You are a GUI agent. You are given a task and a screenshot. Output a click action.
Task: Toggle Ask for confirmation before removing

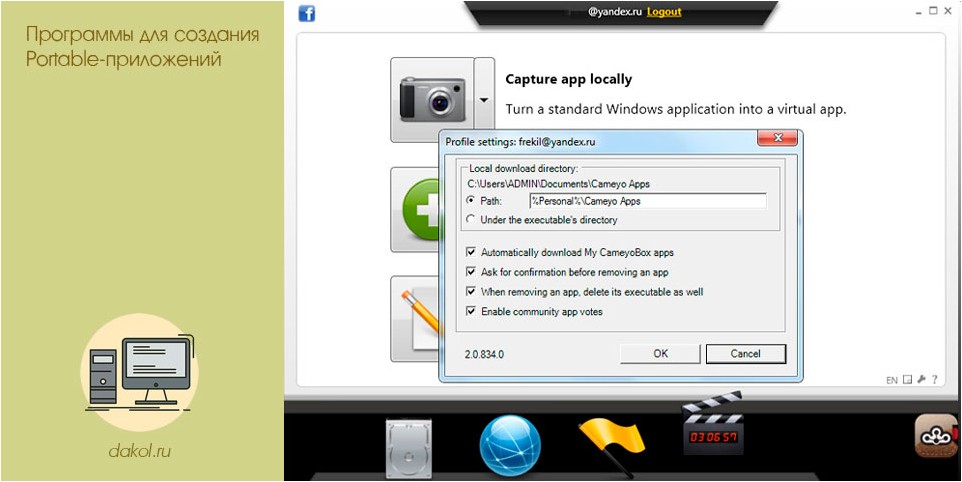(471, 272)
